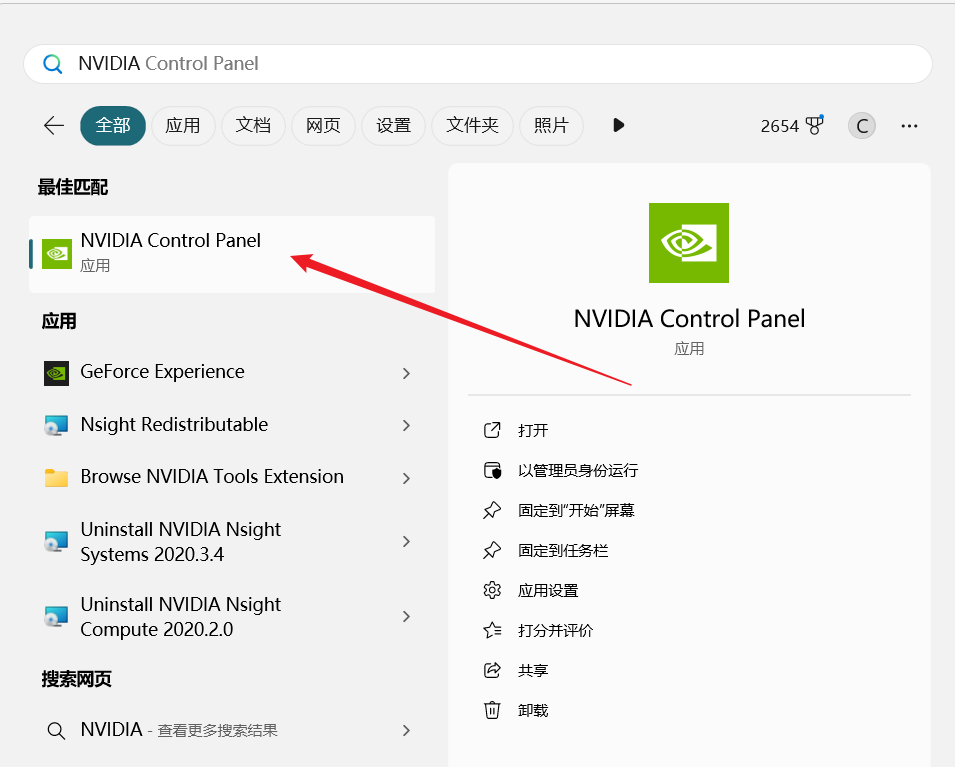The width and height of the screenshot is (955, 767).
Task: Click the Nsight Redistributable icon
Action: pos(56,425)
